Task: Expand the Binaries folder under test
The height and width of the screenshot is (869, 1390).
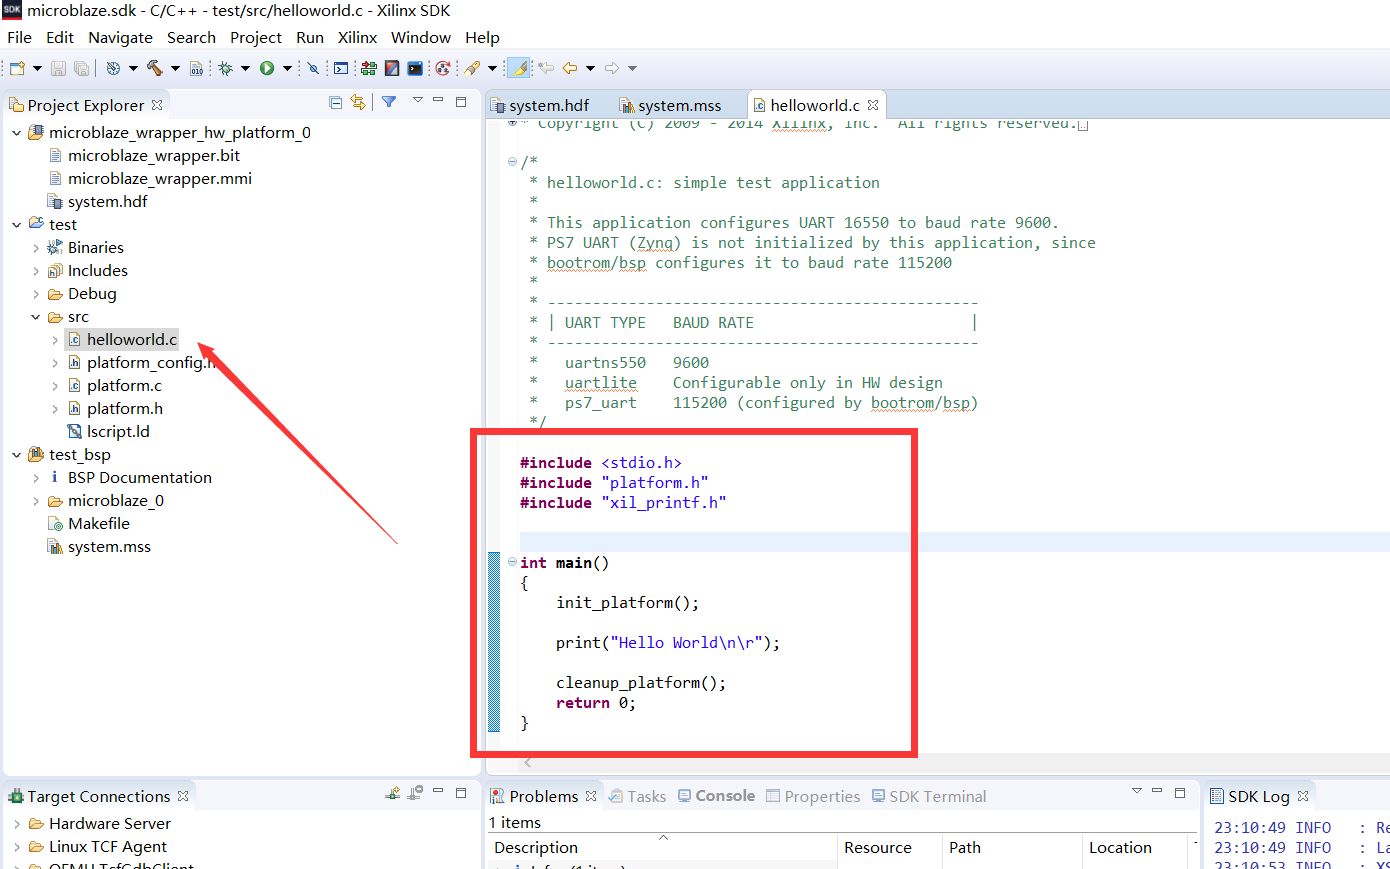Action: 36,248
